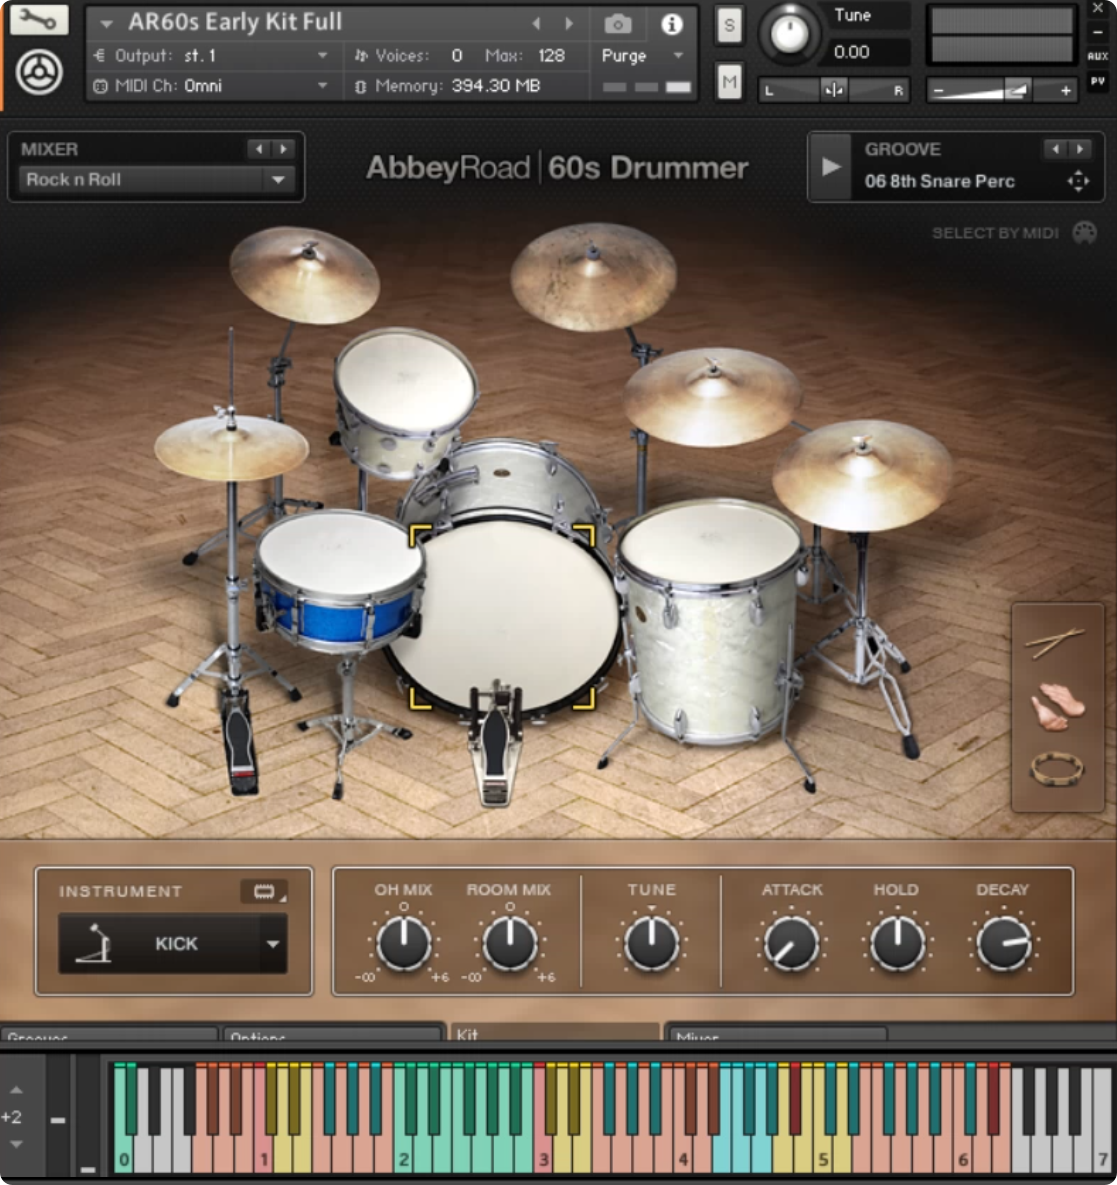
Task: Click the MIDI learn icon in Instrument panel
Action: [264, 891]
